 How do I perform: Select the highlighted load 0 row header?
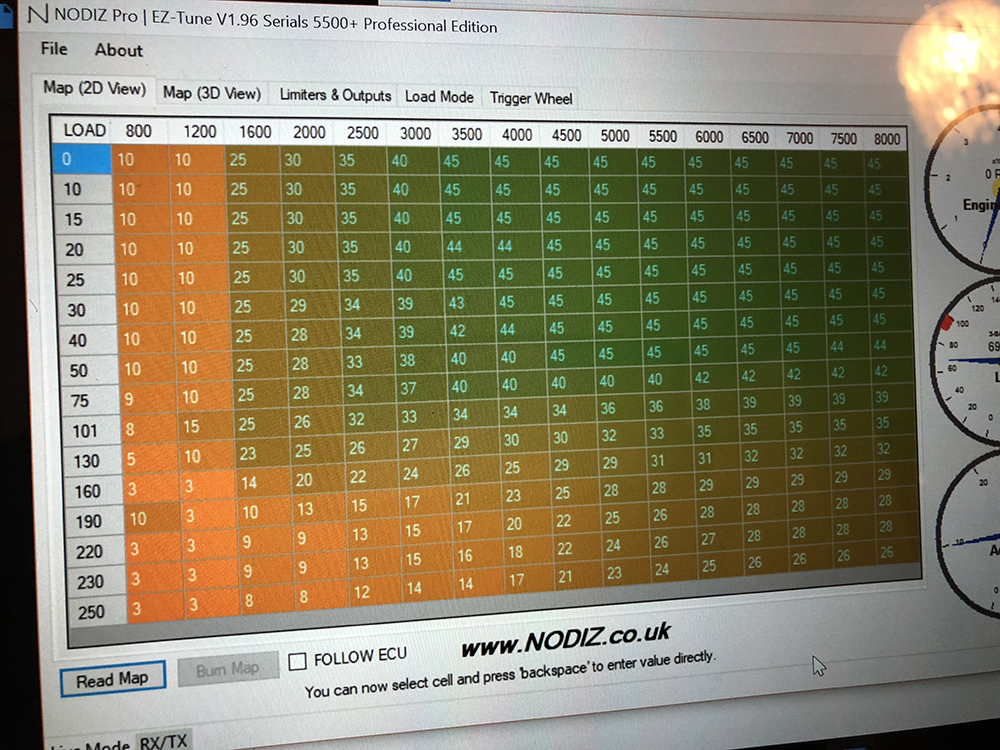click(82, 159)
